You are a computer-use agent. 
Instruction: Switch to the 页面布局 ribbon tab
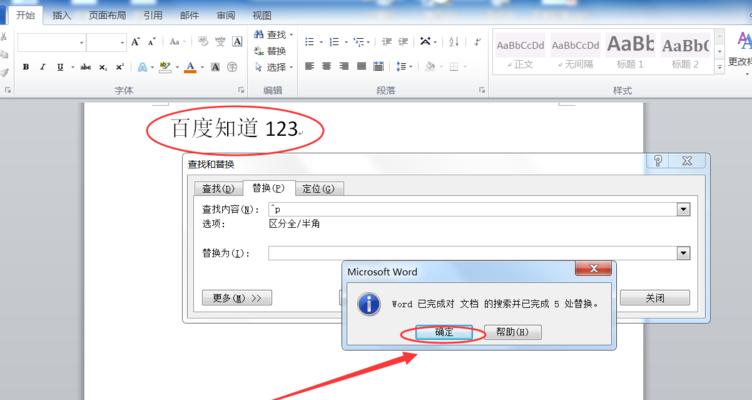point(107,15)
